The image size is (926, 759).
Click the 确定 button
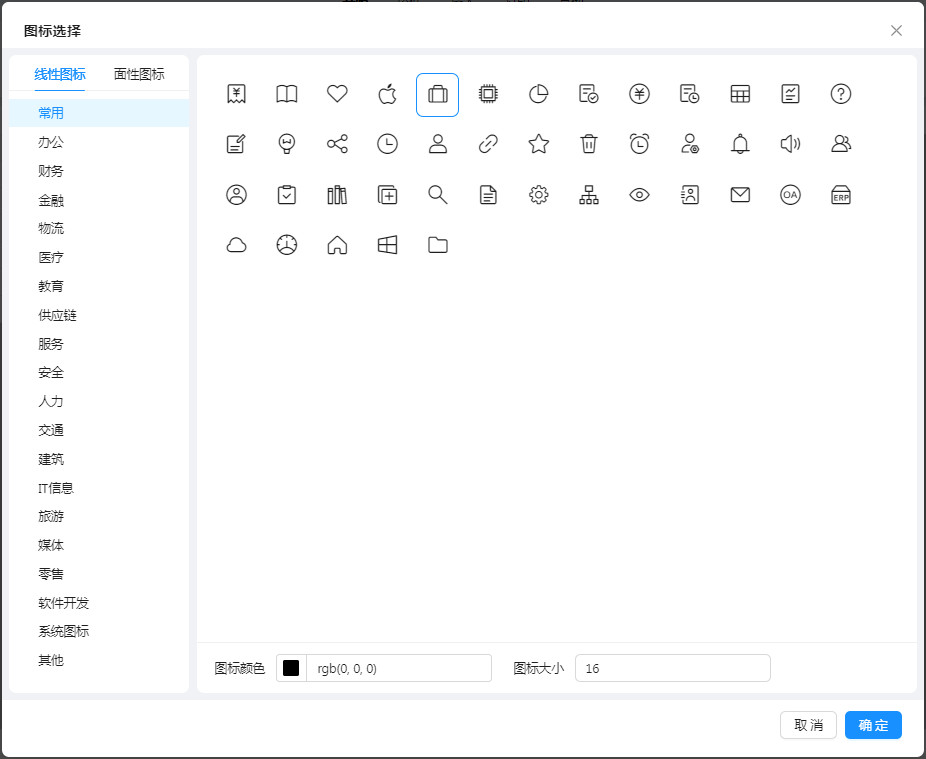(873, 725)
